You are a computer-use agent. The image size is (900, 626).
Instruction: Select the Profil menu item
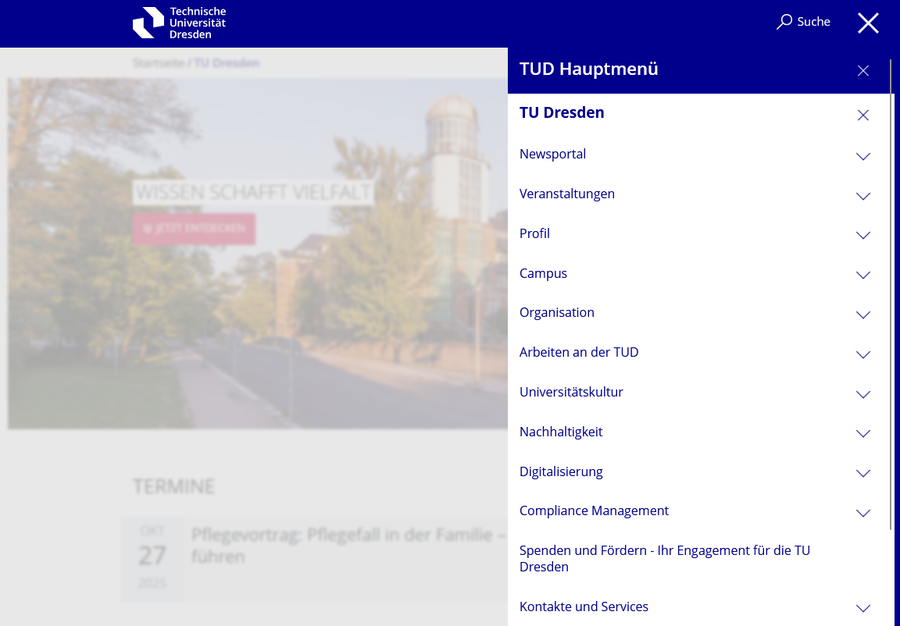tap(534, 234)
